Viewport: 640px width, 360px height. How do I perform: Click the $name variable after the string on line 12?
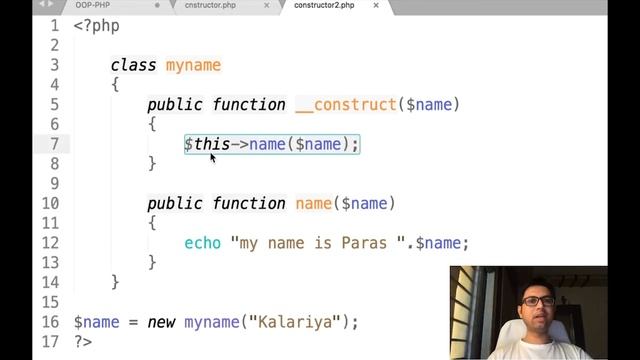tap(439, 244)
